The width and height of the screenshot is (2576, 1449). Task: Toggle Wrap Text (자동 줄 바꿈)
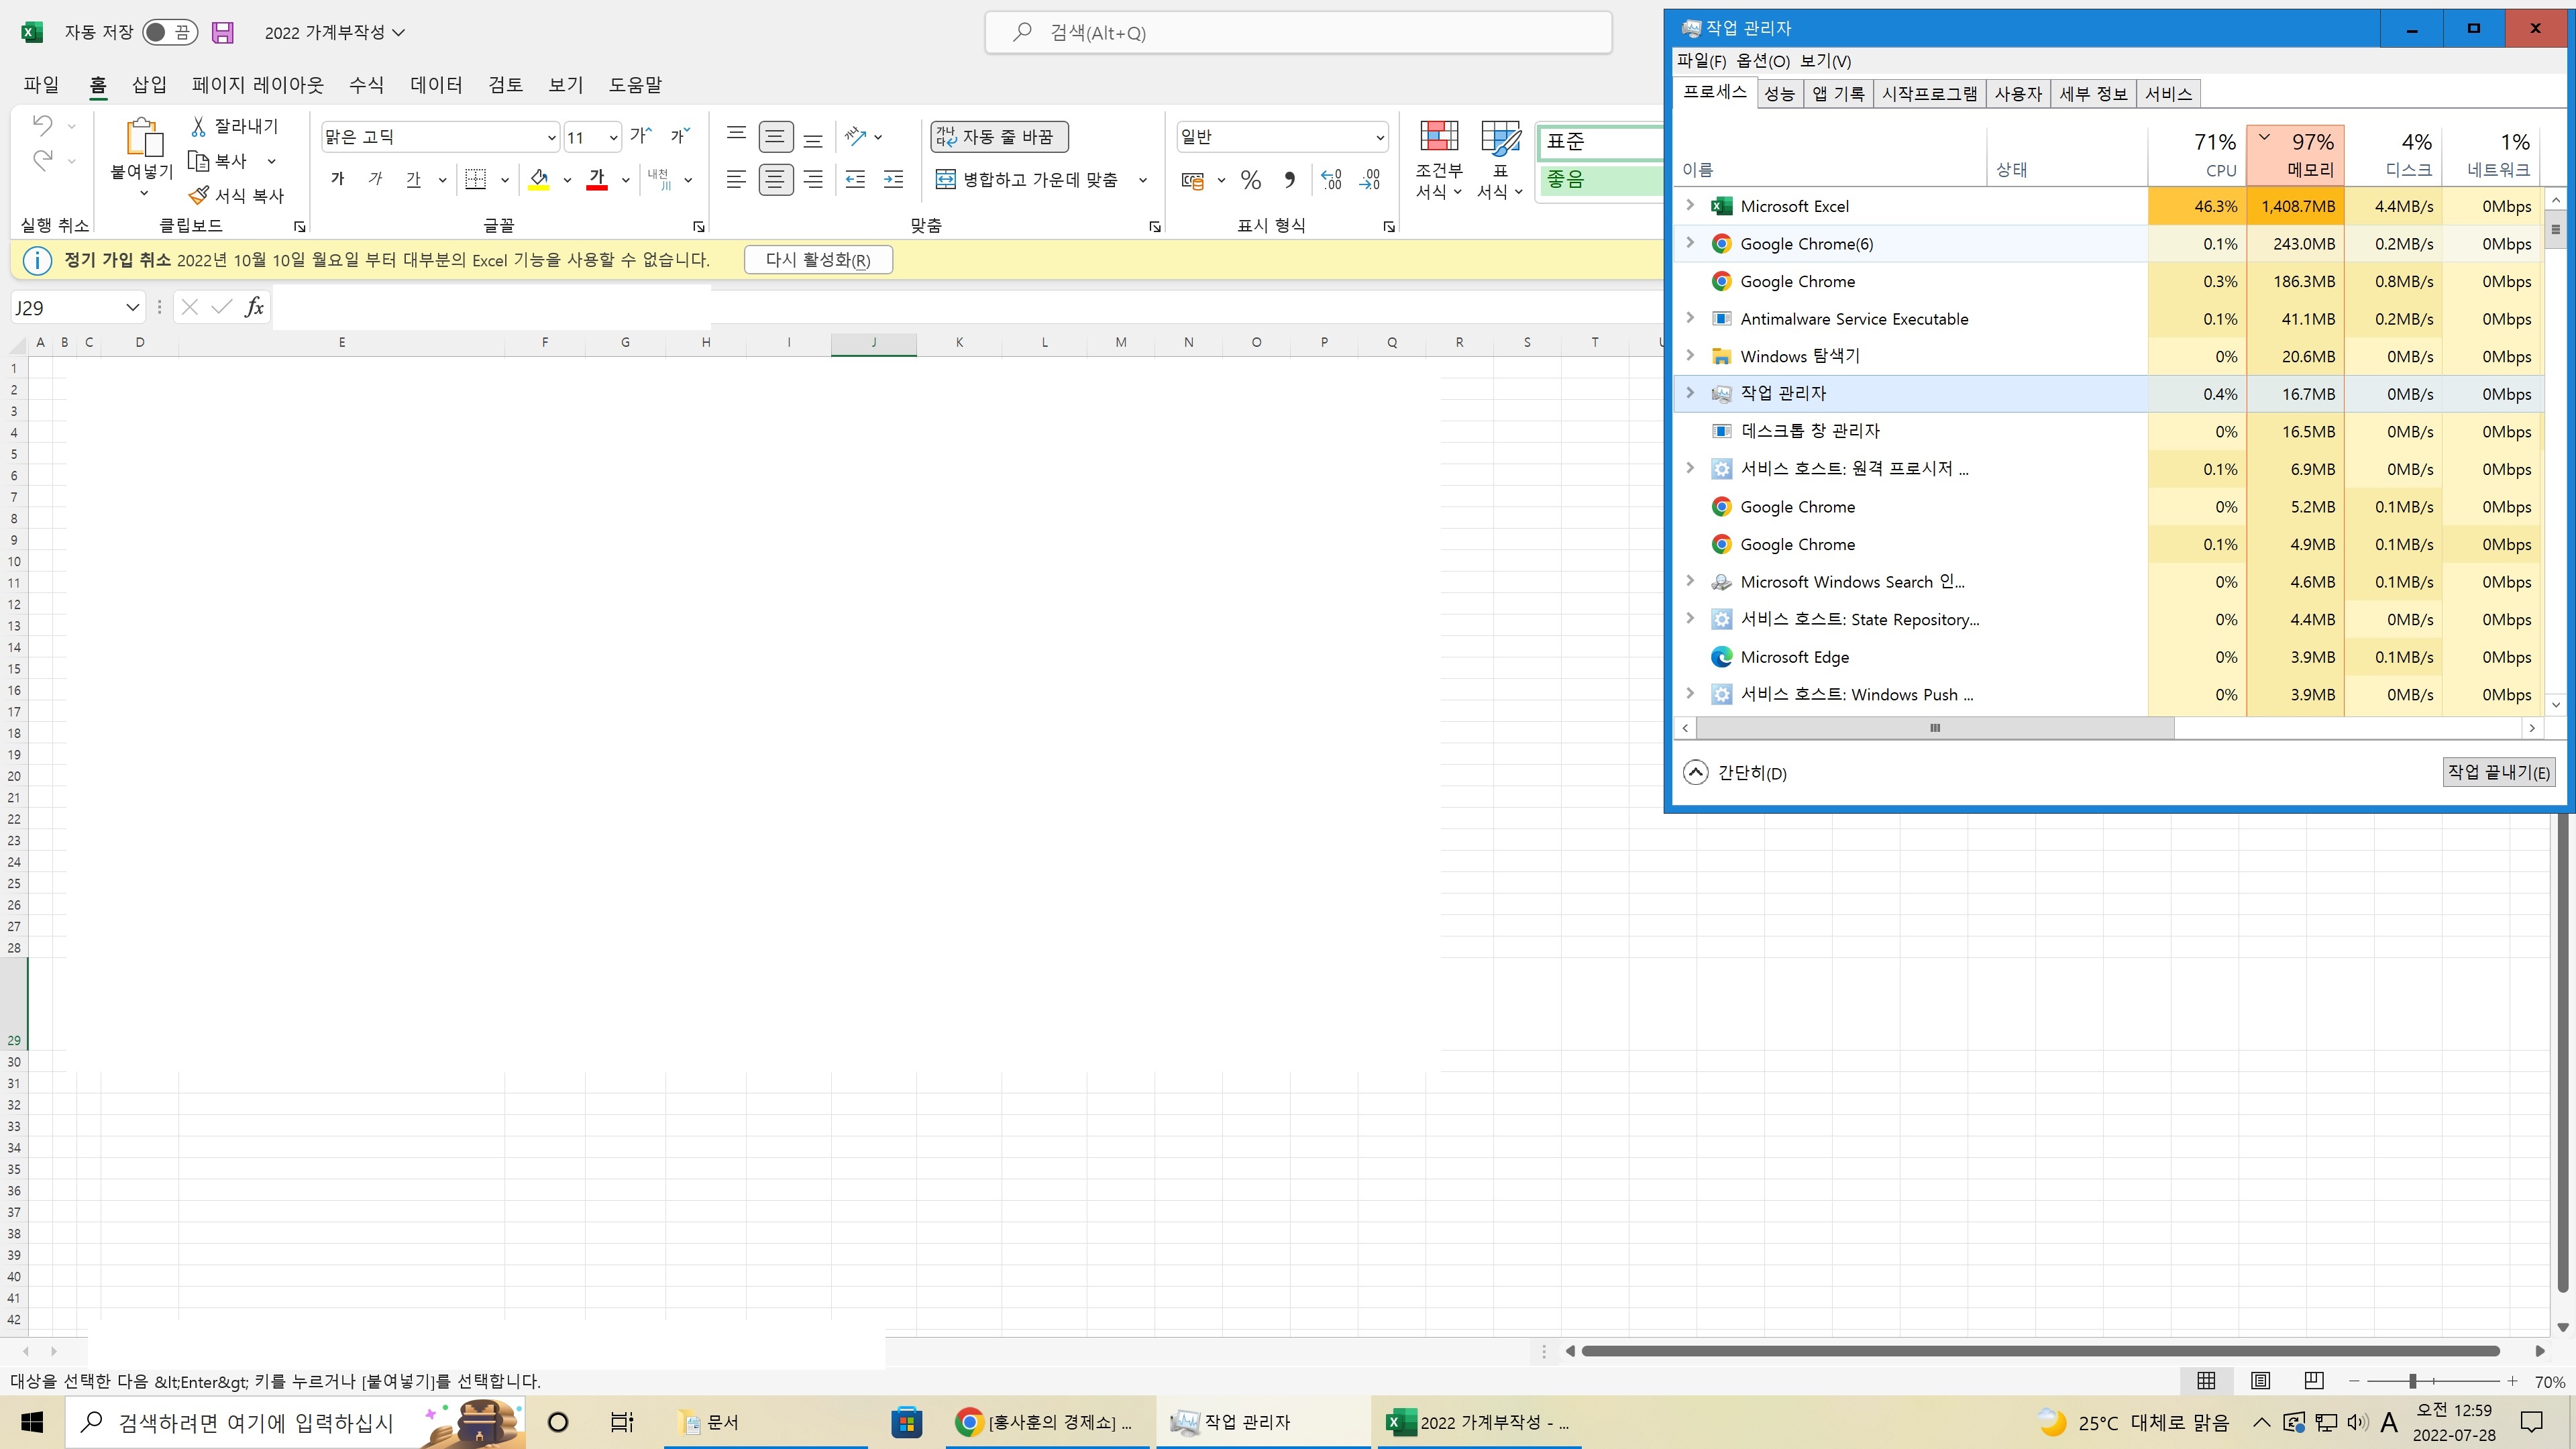click(x=999, y=136)
